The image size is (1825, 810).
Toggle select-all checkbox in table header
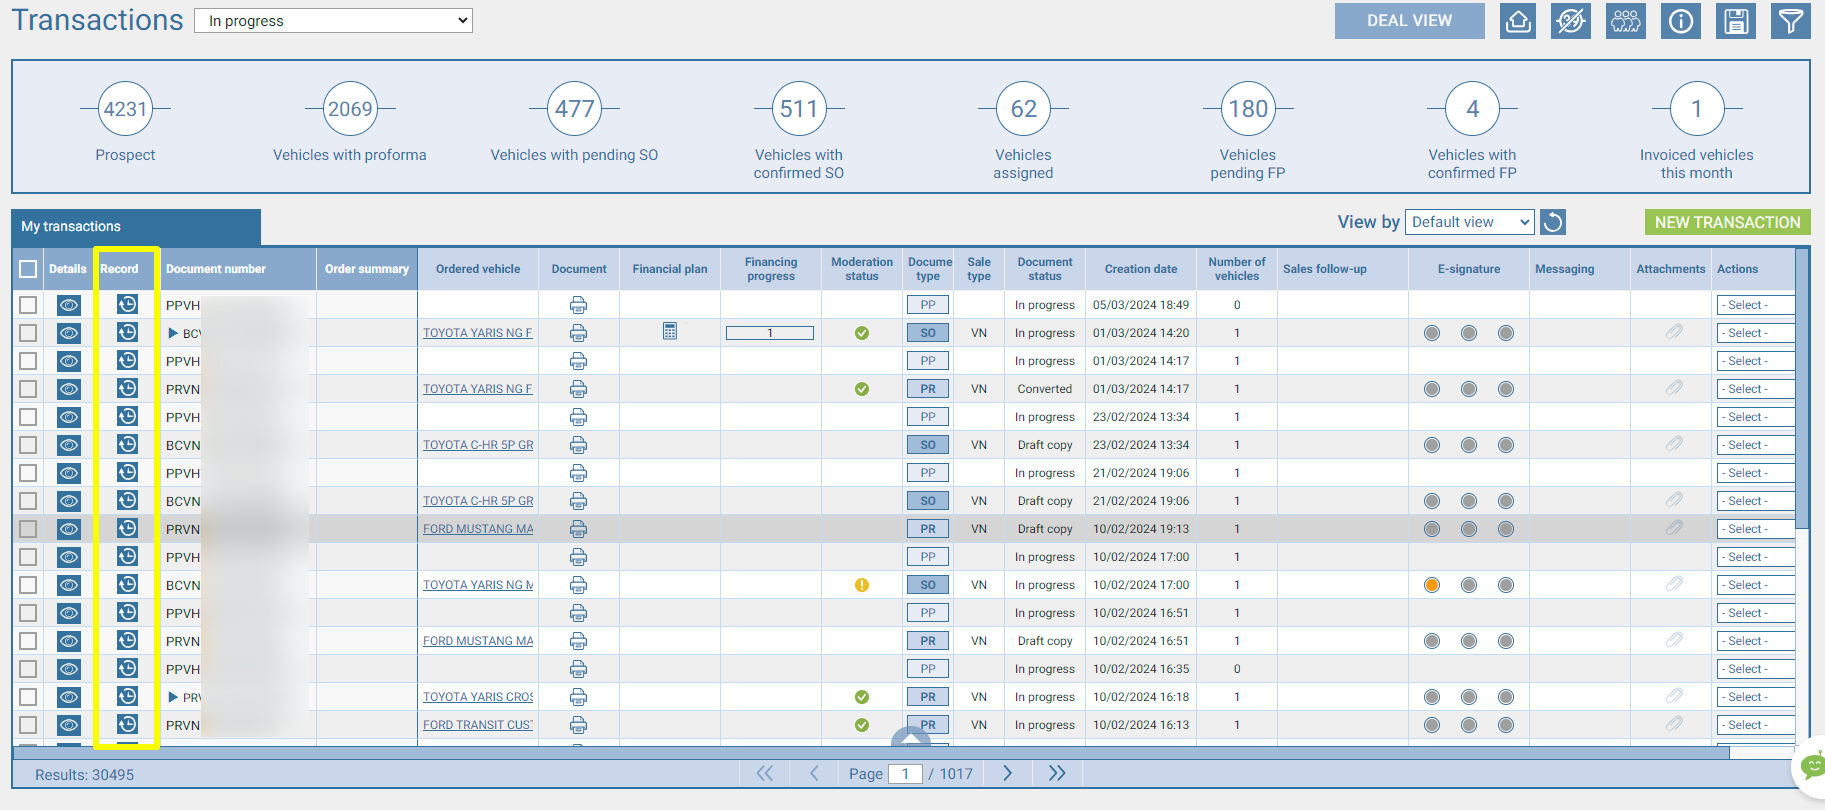click(x=28, y=269)
